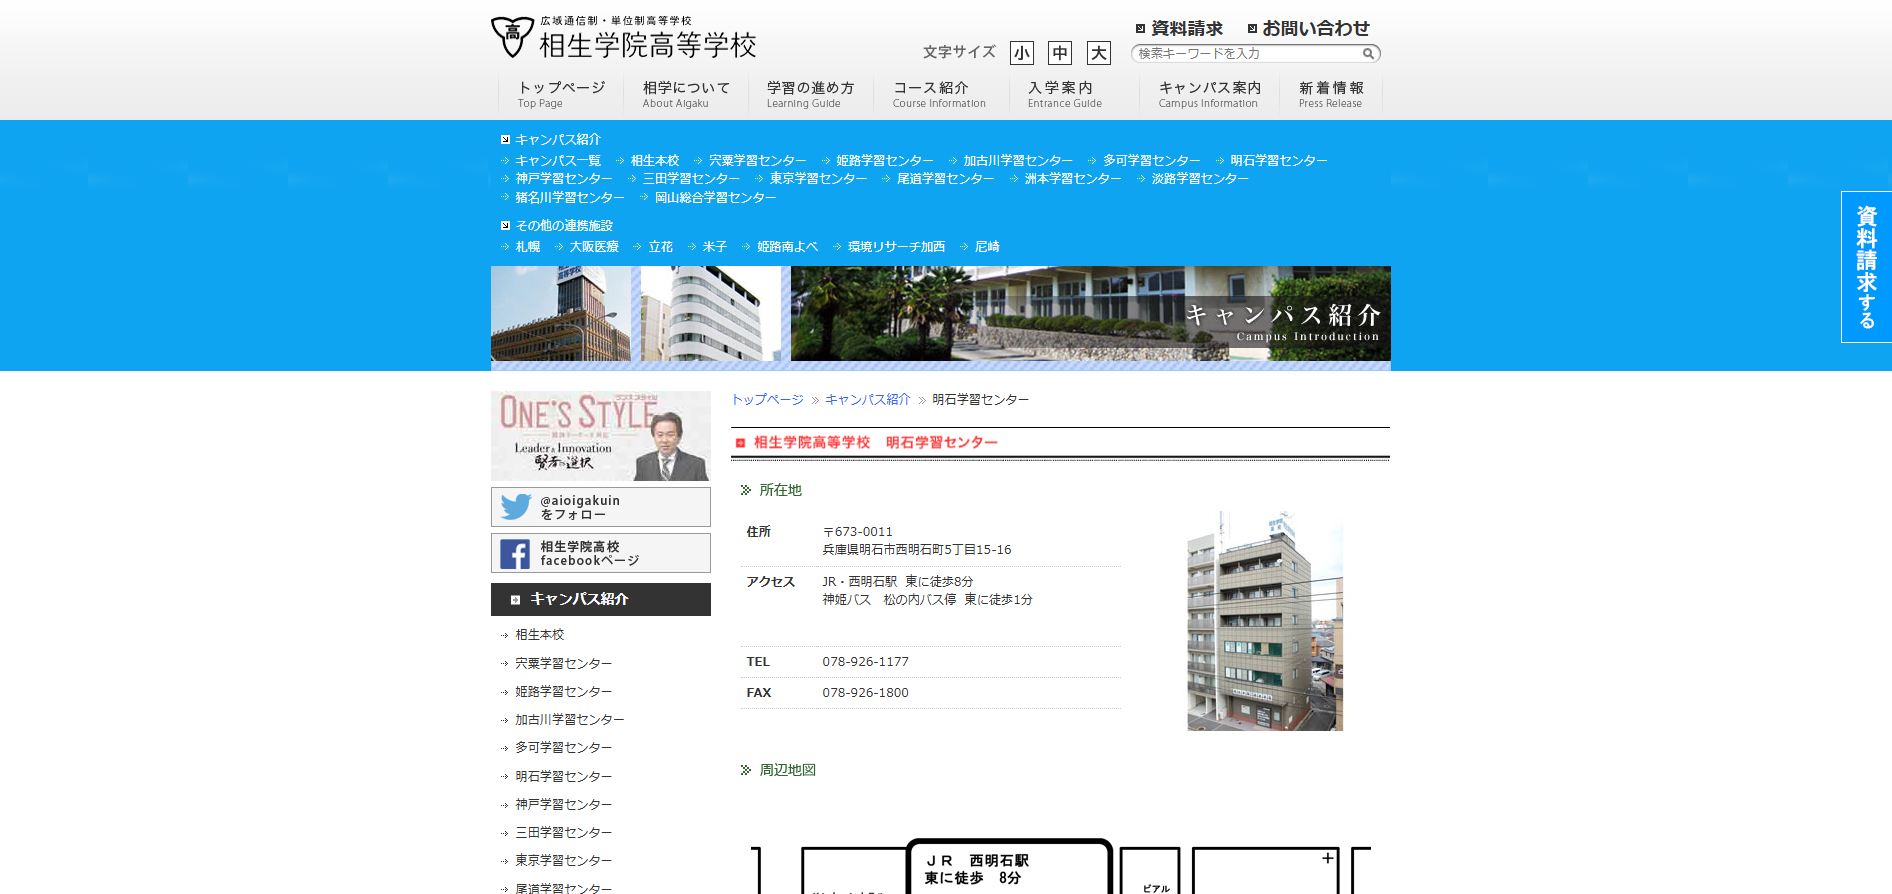Select 相生本校 in the sidebar list
The height and width of the screenshot is (894, 1892).
tap(539, 635)
